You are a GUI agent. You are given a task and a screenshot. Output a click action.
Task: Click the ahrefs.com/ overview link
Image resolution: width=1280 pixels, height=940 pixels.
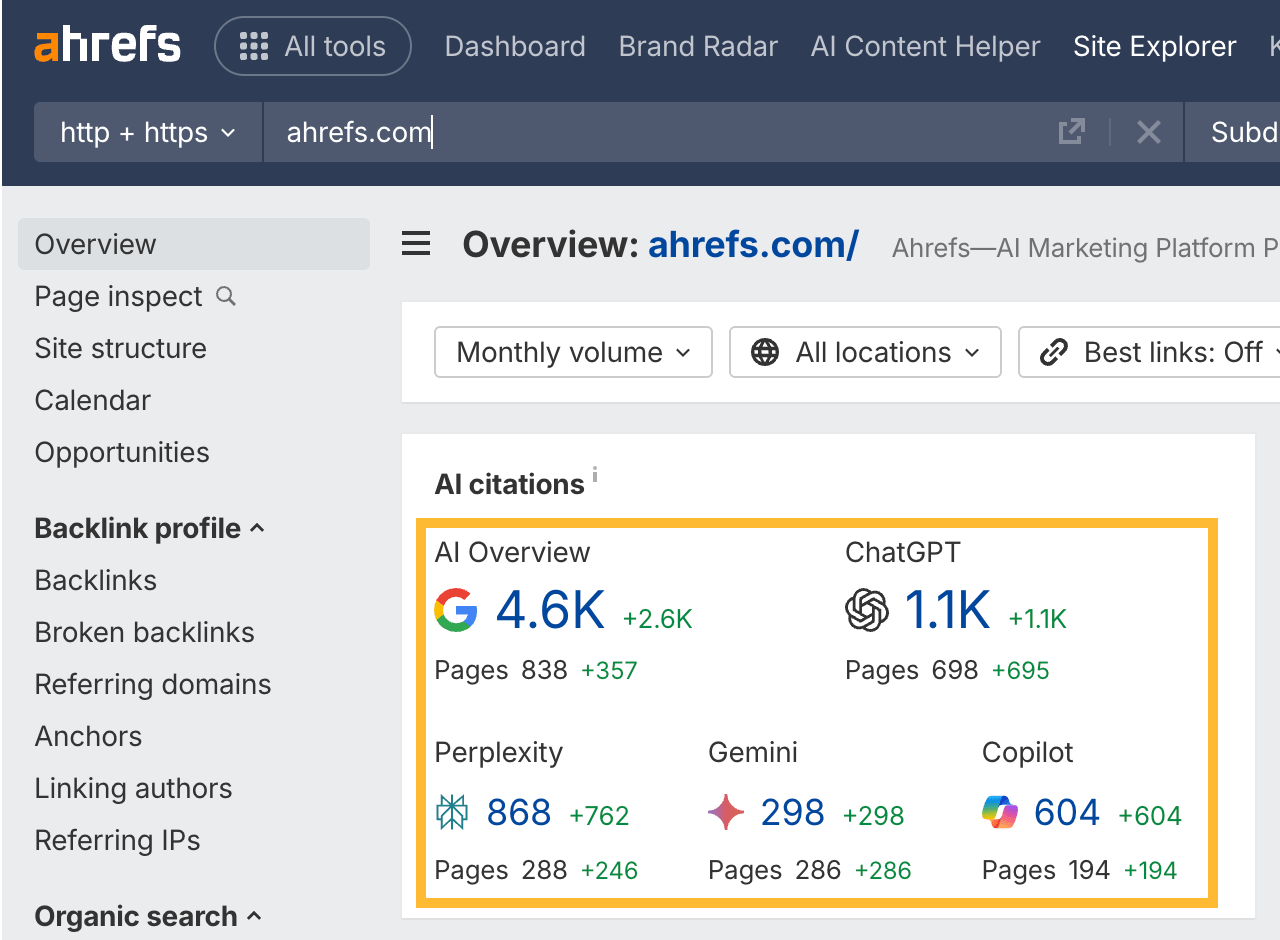pos(753,244)
